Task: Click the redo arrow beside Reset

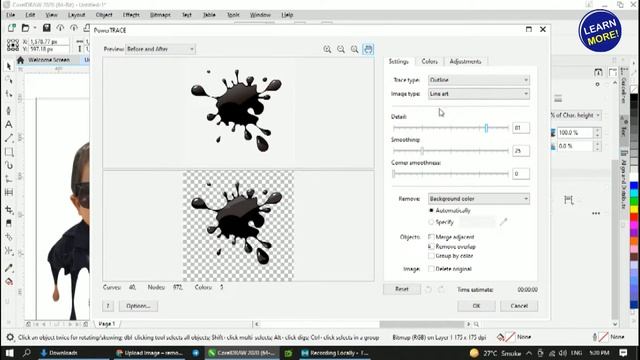Action: tap(441, 289)
